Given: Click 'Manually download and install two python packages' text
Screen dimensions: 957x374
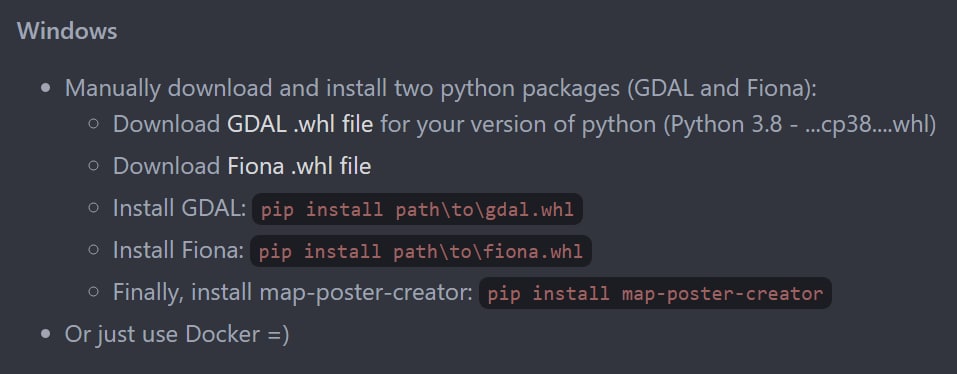Looking at the screenshot, I should coord(343,89).
